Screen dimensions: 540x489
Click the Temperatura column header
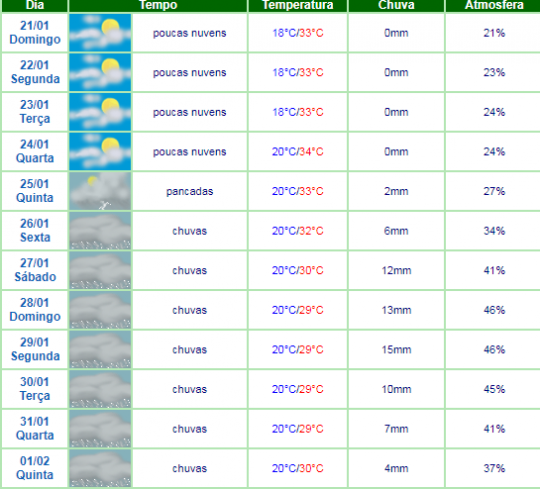(298, 5)
